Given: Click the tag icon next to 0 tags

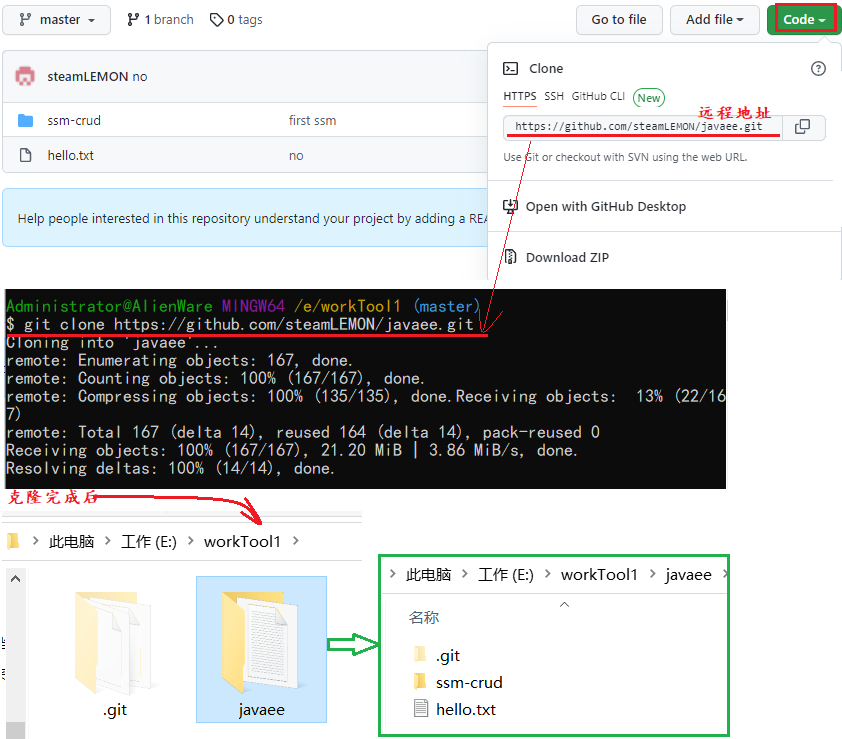Looking at the screenshot, I should [x=216, y=20].
